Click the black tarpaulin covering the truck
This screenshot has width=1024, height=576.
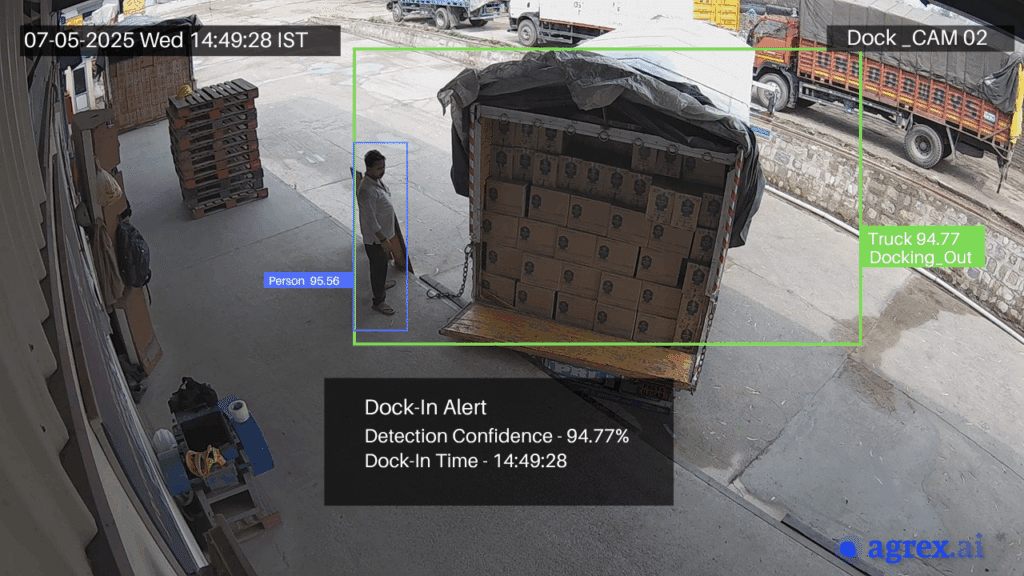coord(580,85)
